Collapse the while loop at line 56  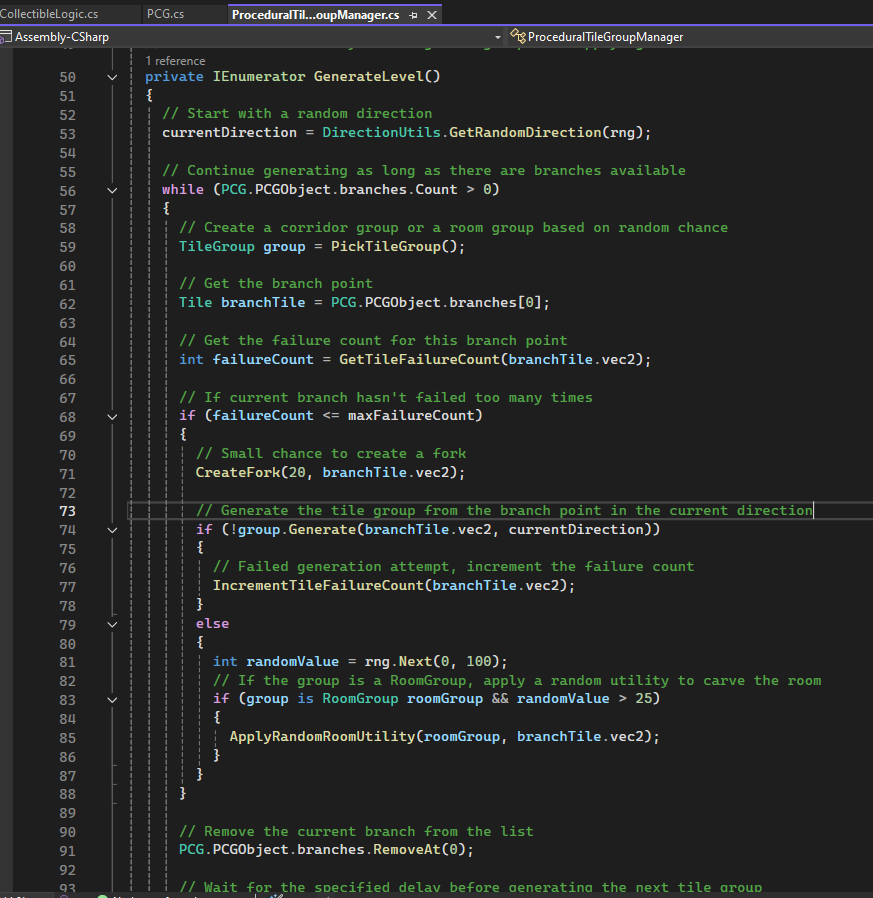pos(112,190)
